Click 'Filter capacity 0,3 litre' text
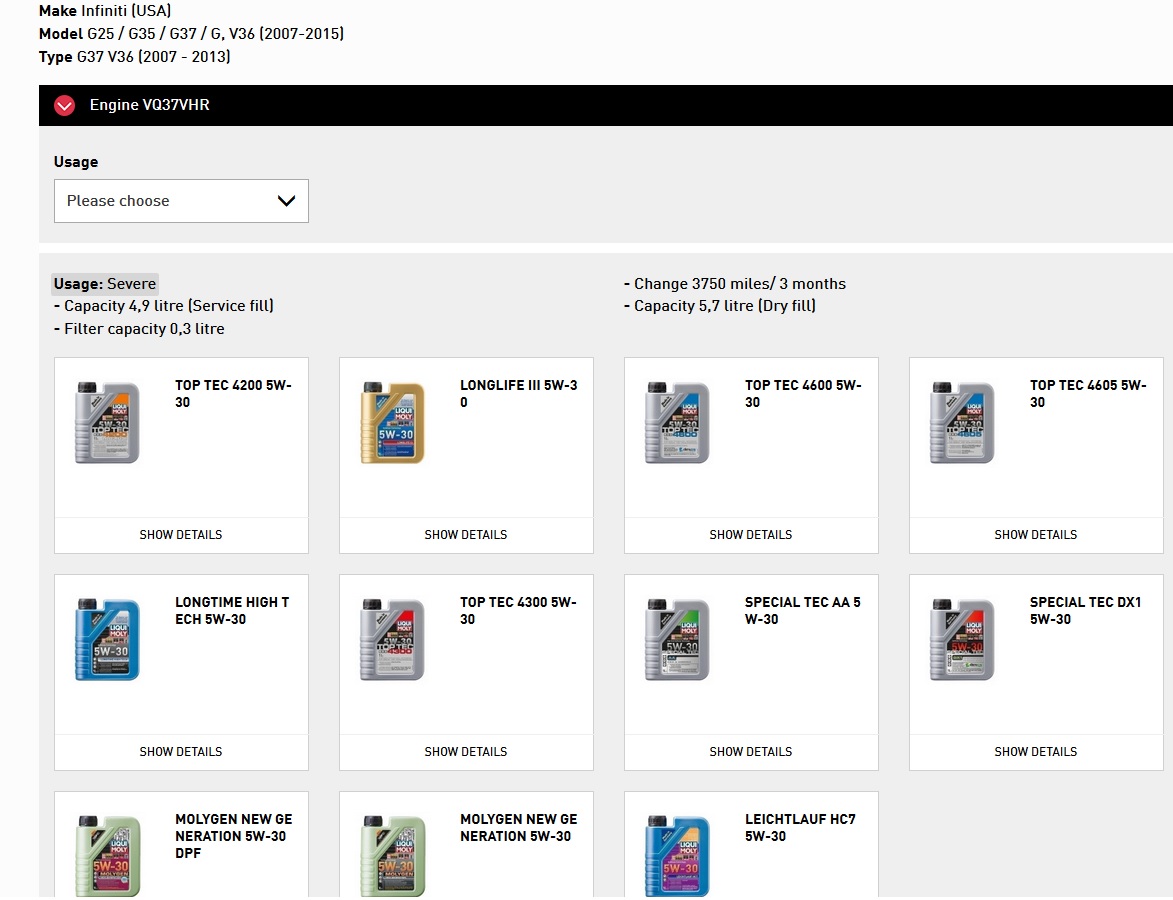The image size is (1173, 900). click(144, 329)
